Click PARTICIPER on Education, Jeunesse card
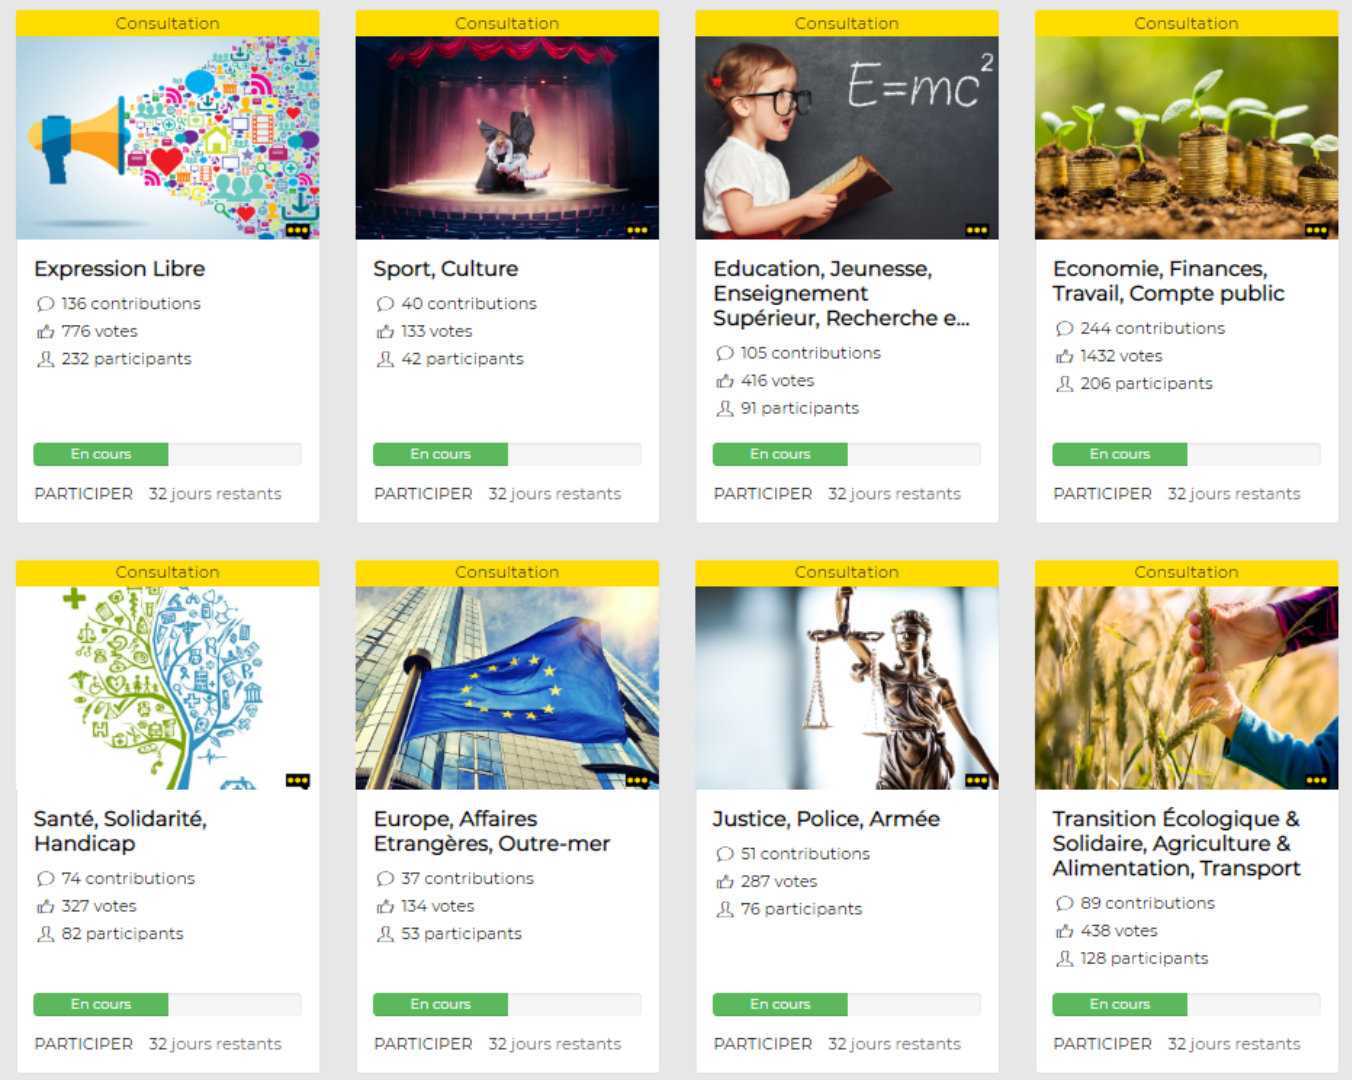The image size is (1352, 1080). click(763, 494)
